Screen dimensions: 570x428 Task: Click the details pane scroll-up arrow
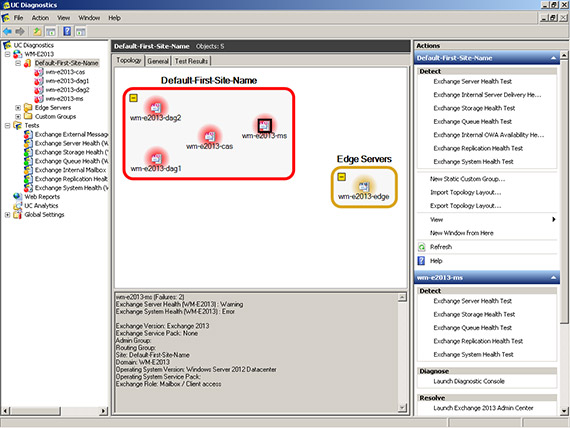coord(402,297)
